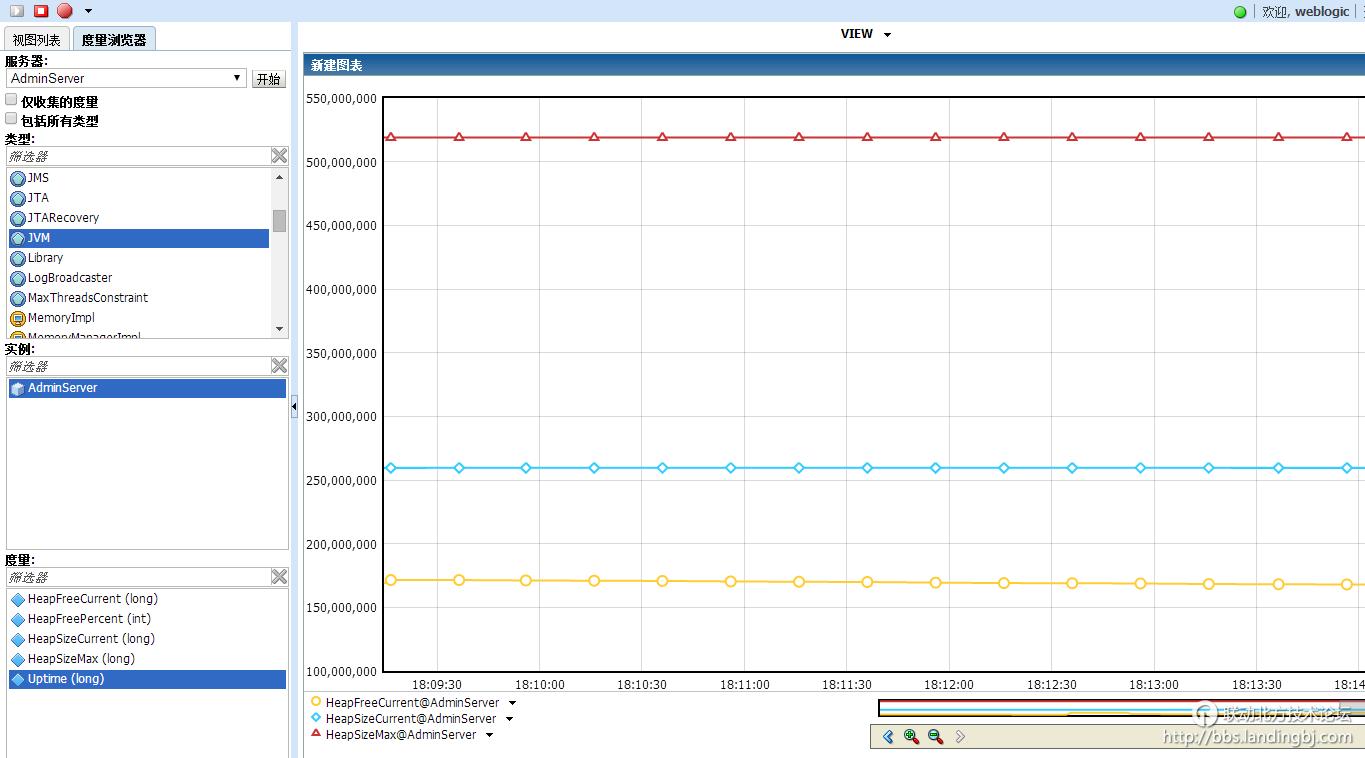The height and width of the screenshot is (758, 1365).
Task: Type in the 实例 filter input field
Action: pos(138,366)
